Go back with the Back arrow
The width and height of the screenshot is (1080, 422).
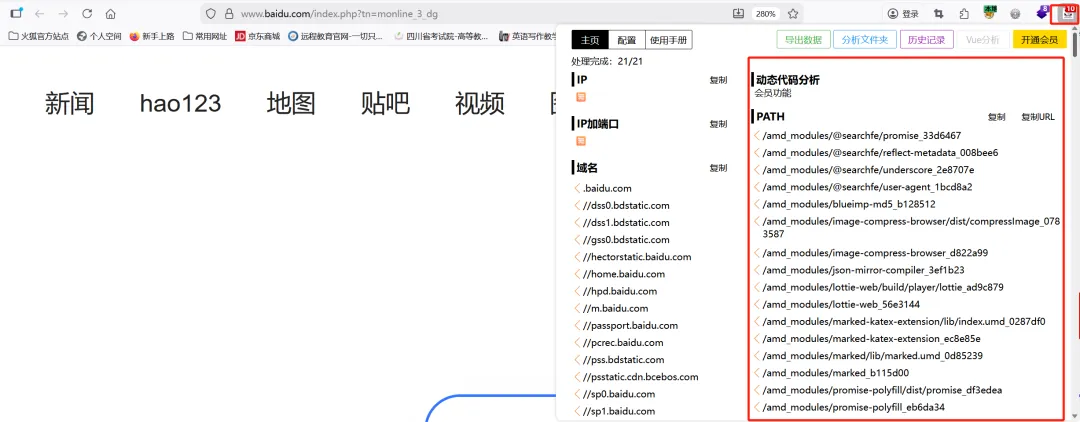tap(39, 14)
